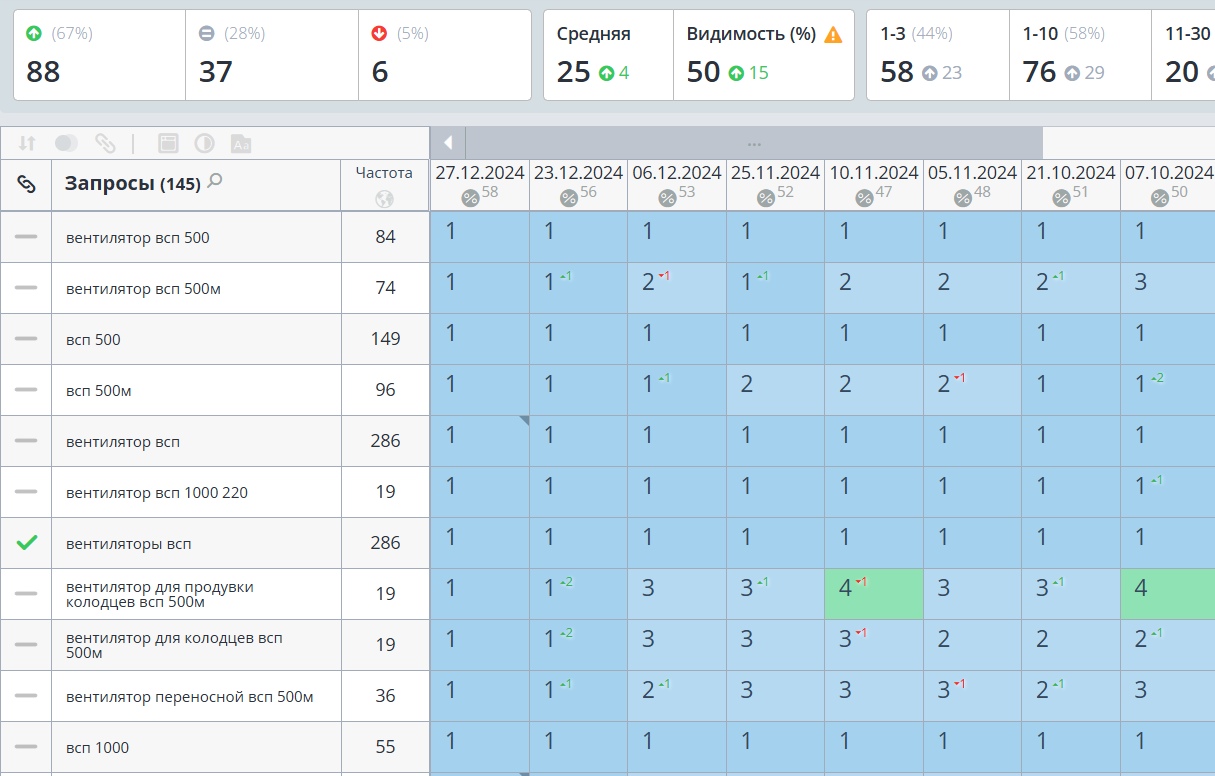The image size is (1215, 776).
Task: Click the dash marker for всп 500 row
Action: tap(26, 339)
